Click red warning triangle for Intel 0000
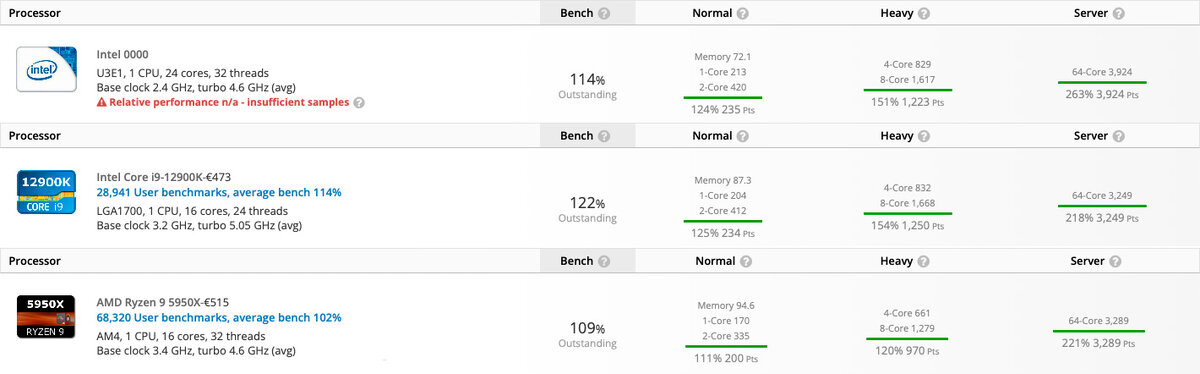This screenshot has height=374, width=1200. pyautogui.click(x=102, y=102)
